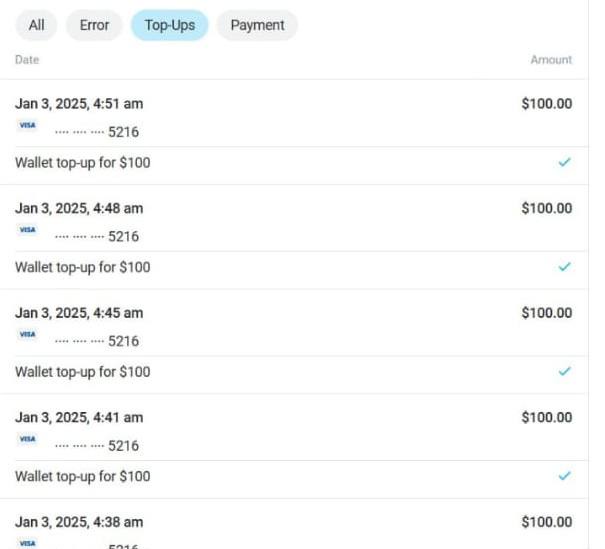Click the success checkmark for 4:41 am top-up
Viewport: 605px width, 549px height.
click(564, 476)
